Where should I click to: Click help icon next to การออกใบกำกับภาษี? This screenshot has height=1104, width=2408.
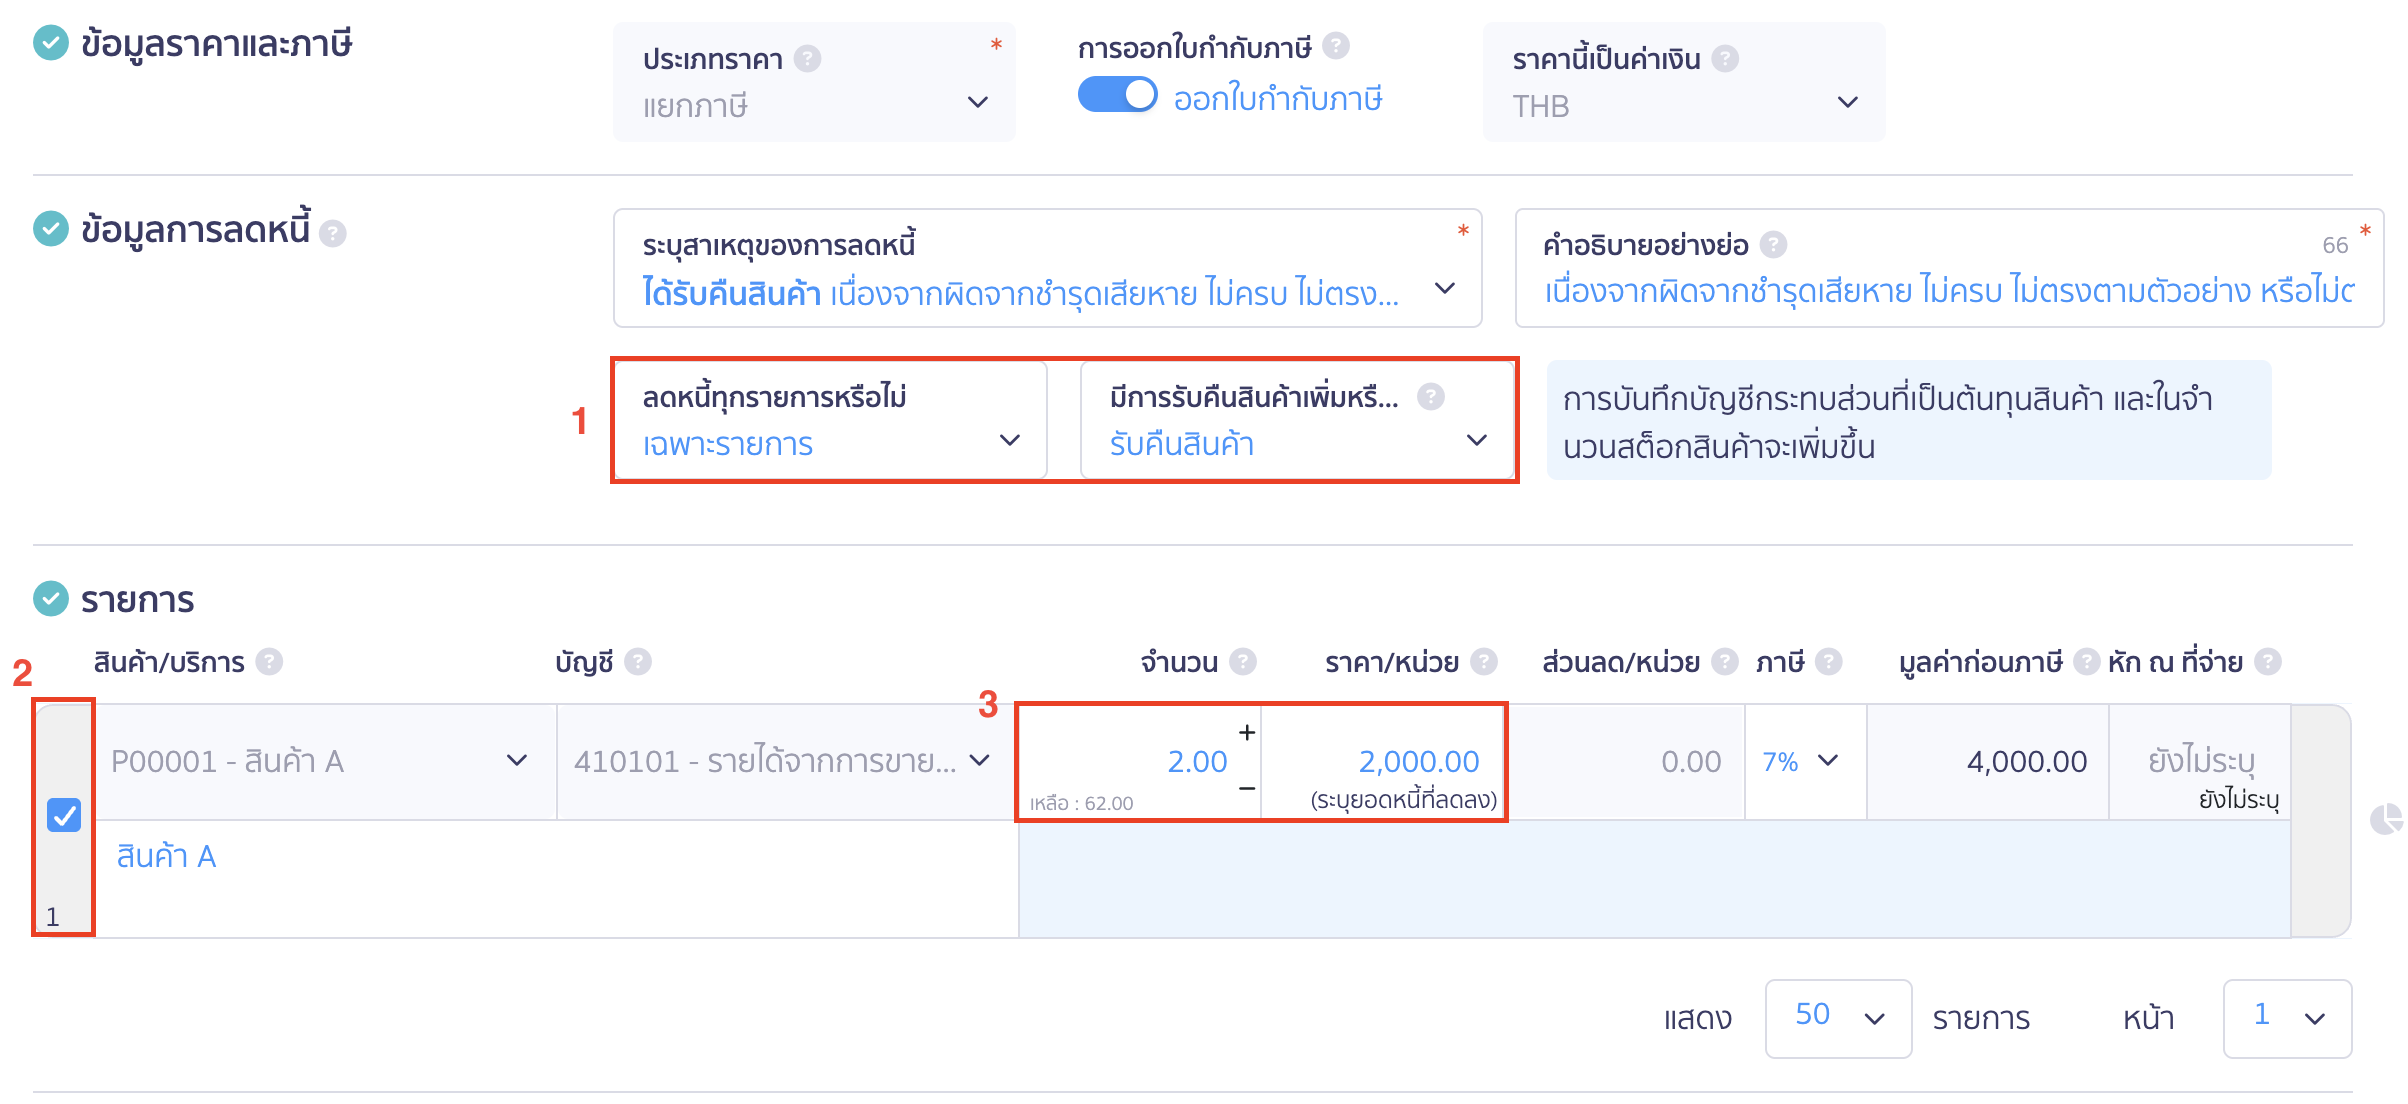(1336, 46)
